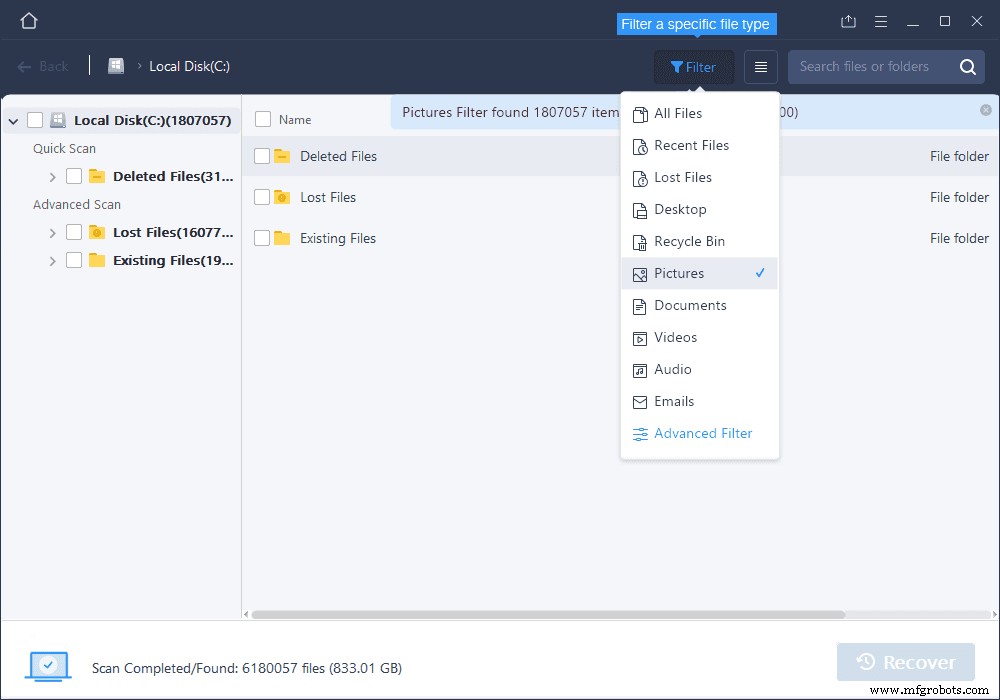Click the Recover button
This screenshot has height=700, width=1000.
click(x=905, y=661)
